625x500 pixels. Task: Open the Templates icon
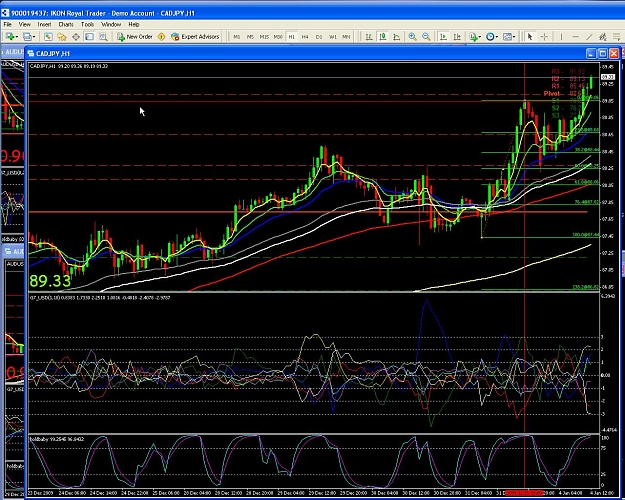[507, 37]
